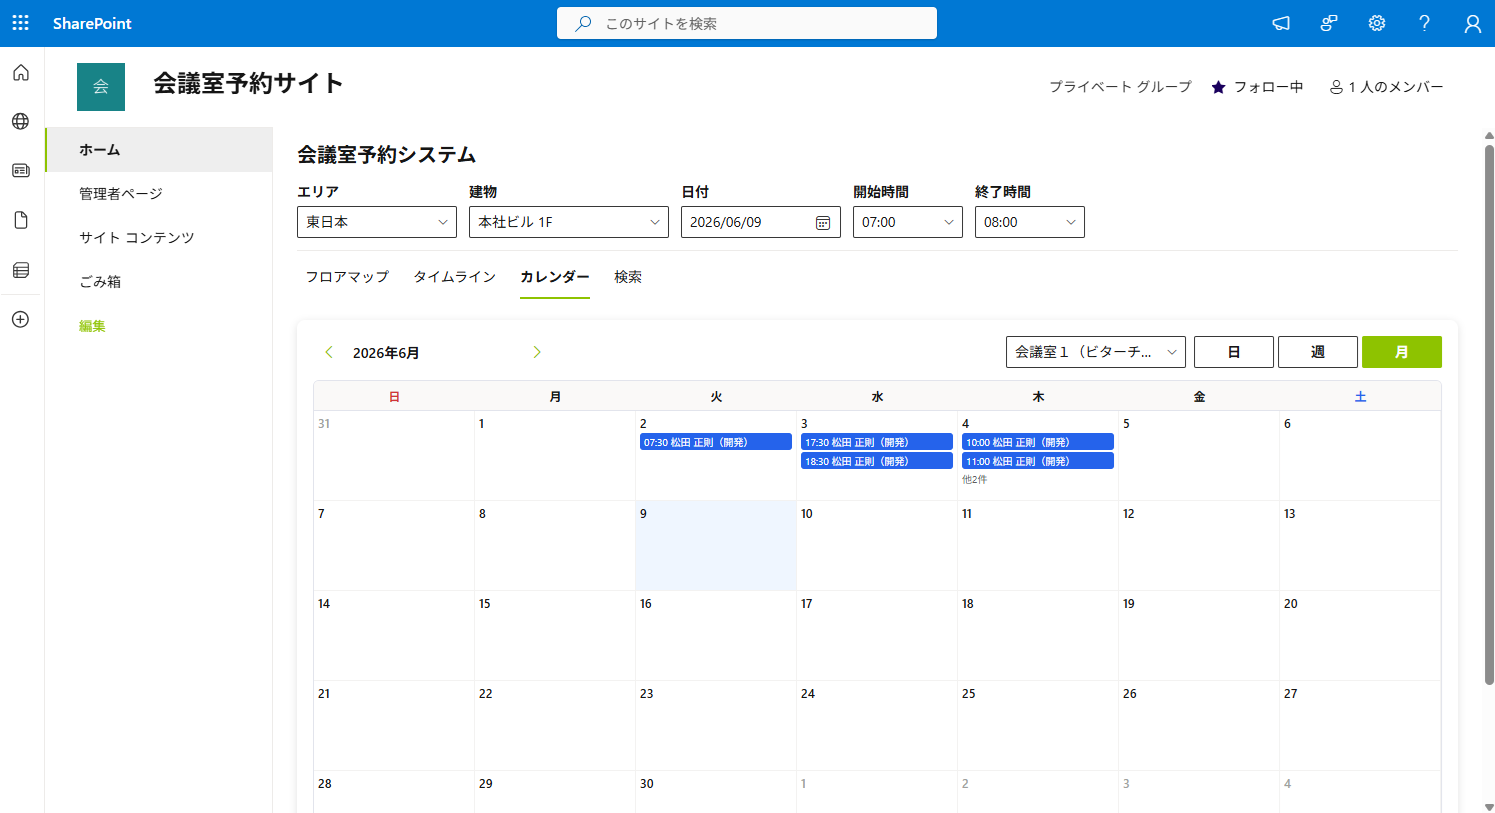
Task: Open the 07:30 松田 正則 reservation
Action: [x=716, y=442]
